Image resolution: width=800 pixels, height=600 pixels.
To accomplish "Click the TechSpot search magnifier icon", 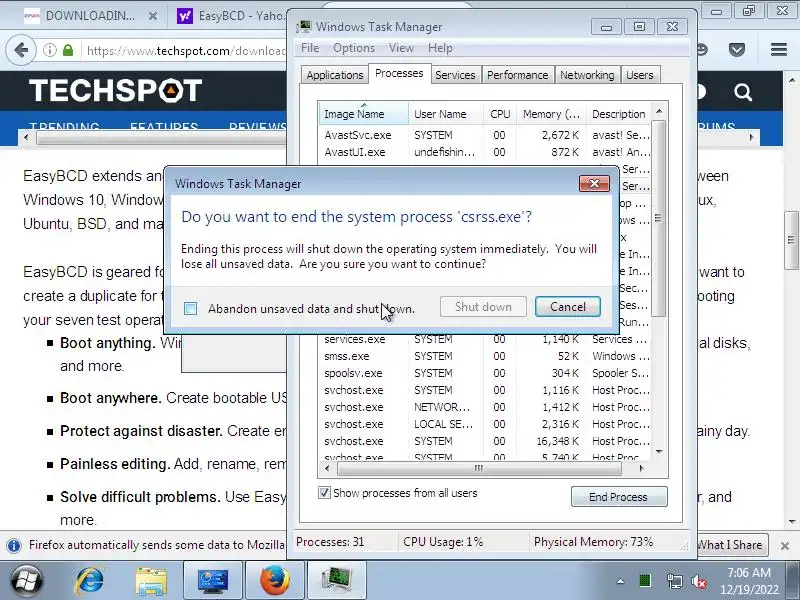I will [x=743, y=92].
